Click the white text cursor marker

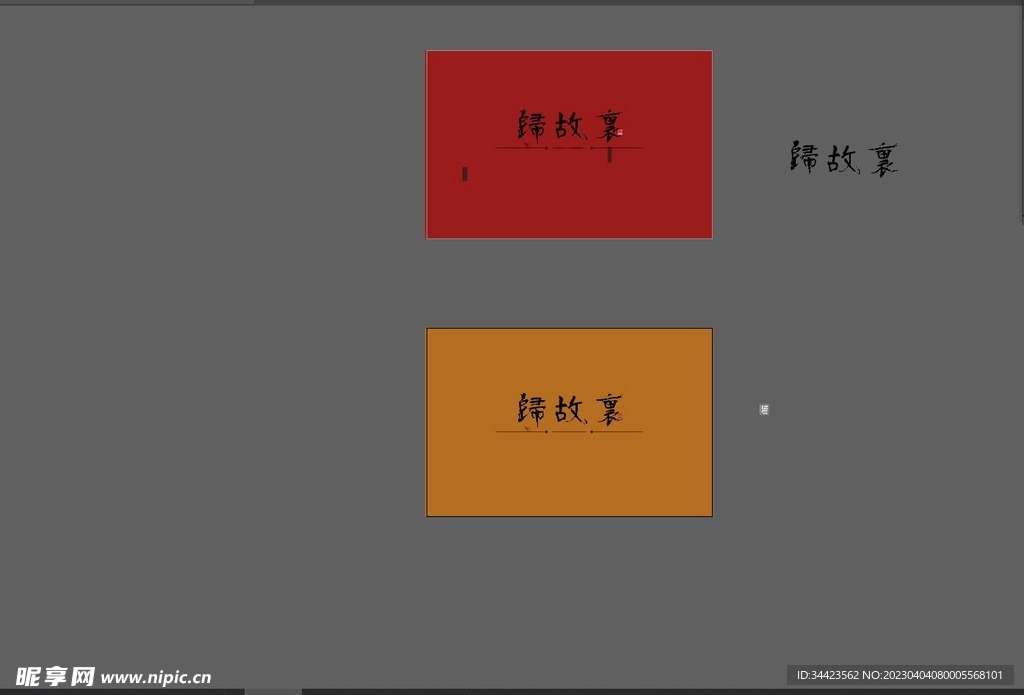point(465,173)
